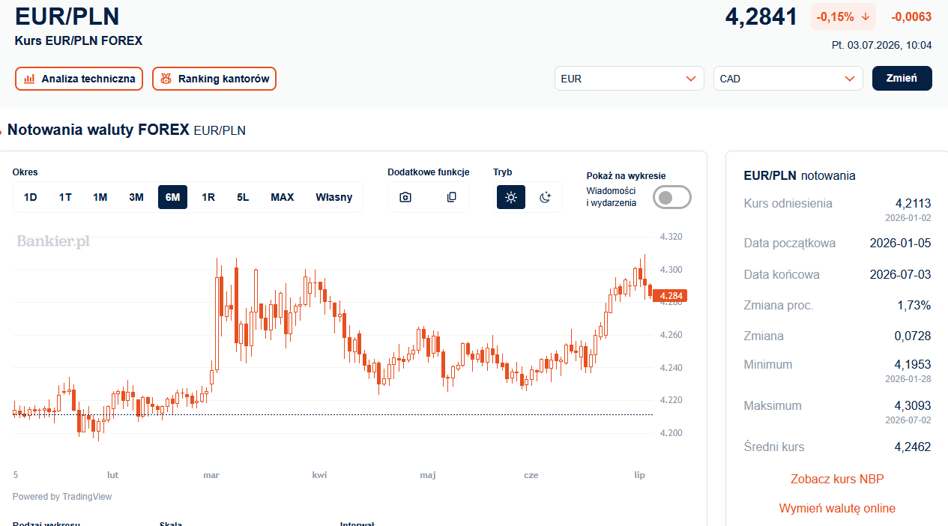Click the 4.284 current price label on chart

click(670, 296)
